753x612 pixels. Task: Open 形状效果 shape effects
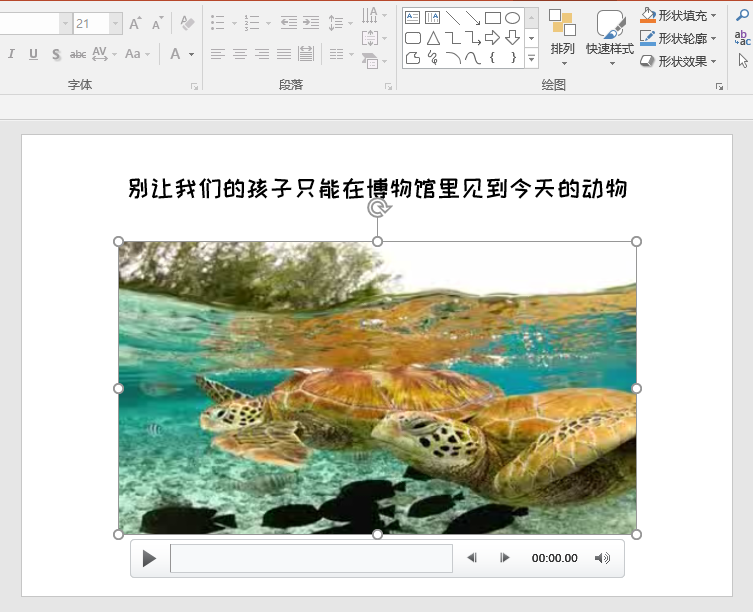(x=678, y=61)
